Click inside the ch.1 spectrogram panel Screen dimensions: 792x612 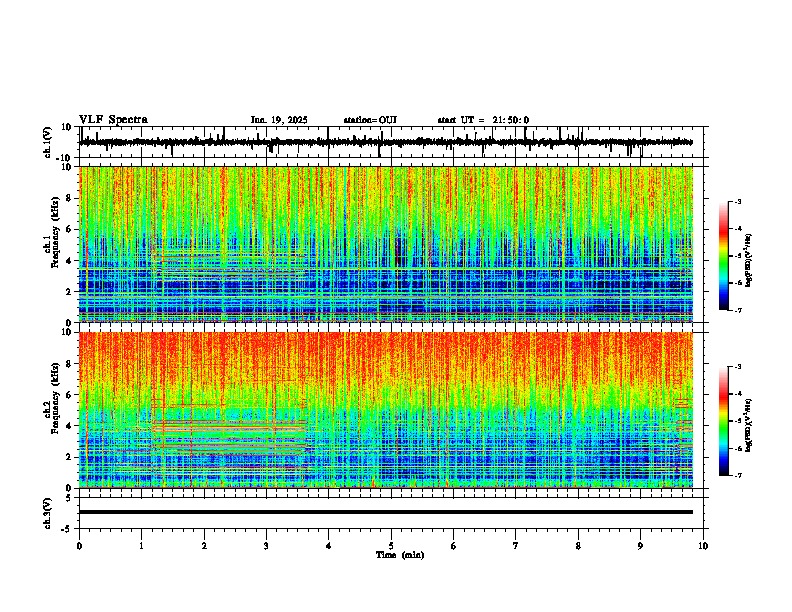coord(386,244)
